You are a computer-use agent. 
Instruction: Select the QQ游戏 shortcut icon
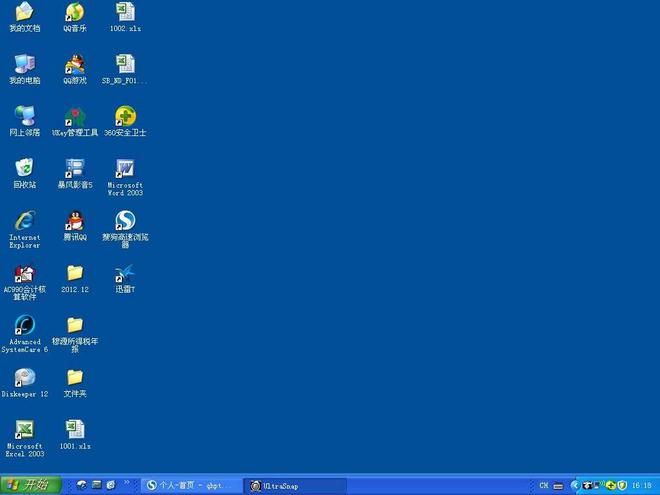[75, 69]
